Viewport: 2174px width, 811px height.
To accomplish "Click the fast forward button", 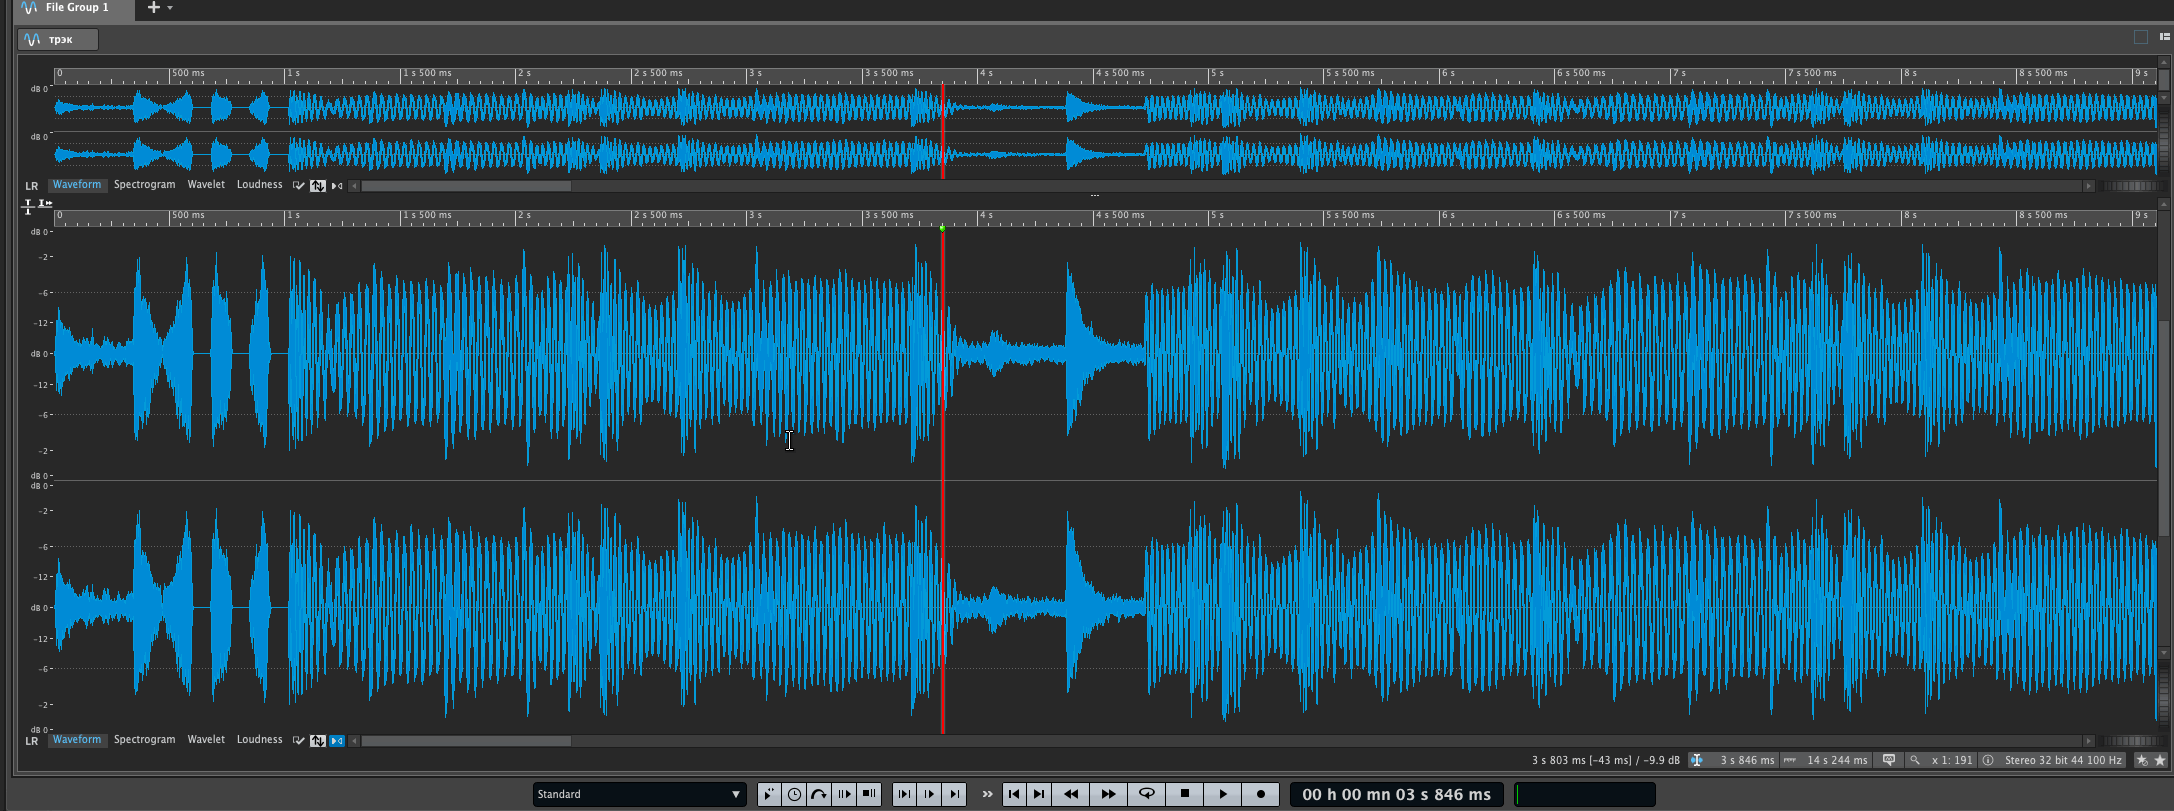I will click(x=1108, y=794).
